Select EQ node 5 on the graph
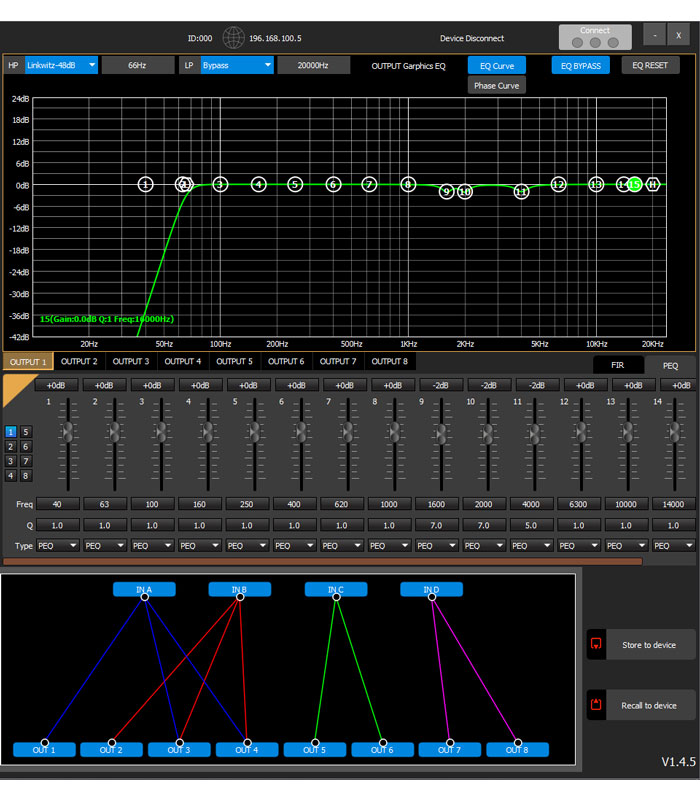Viewport: 700px width, 800px height. [x=295, y=185]
